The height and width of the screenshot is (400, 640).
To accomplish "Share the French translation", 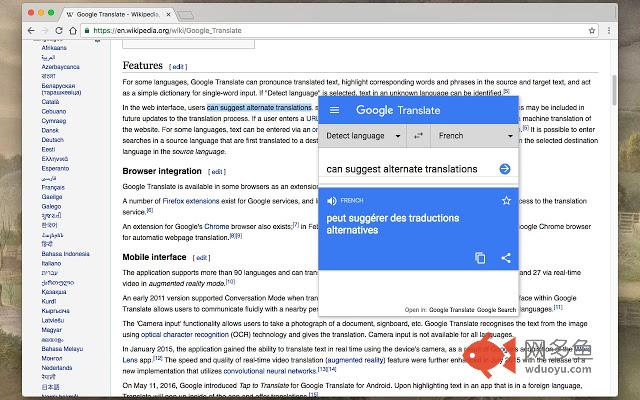I will click(x=506, y=258).
